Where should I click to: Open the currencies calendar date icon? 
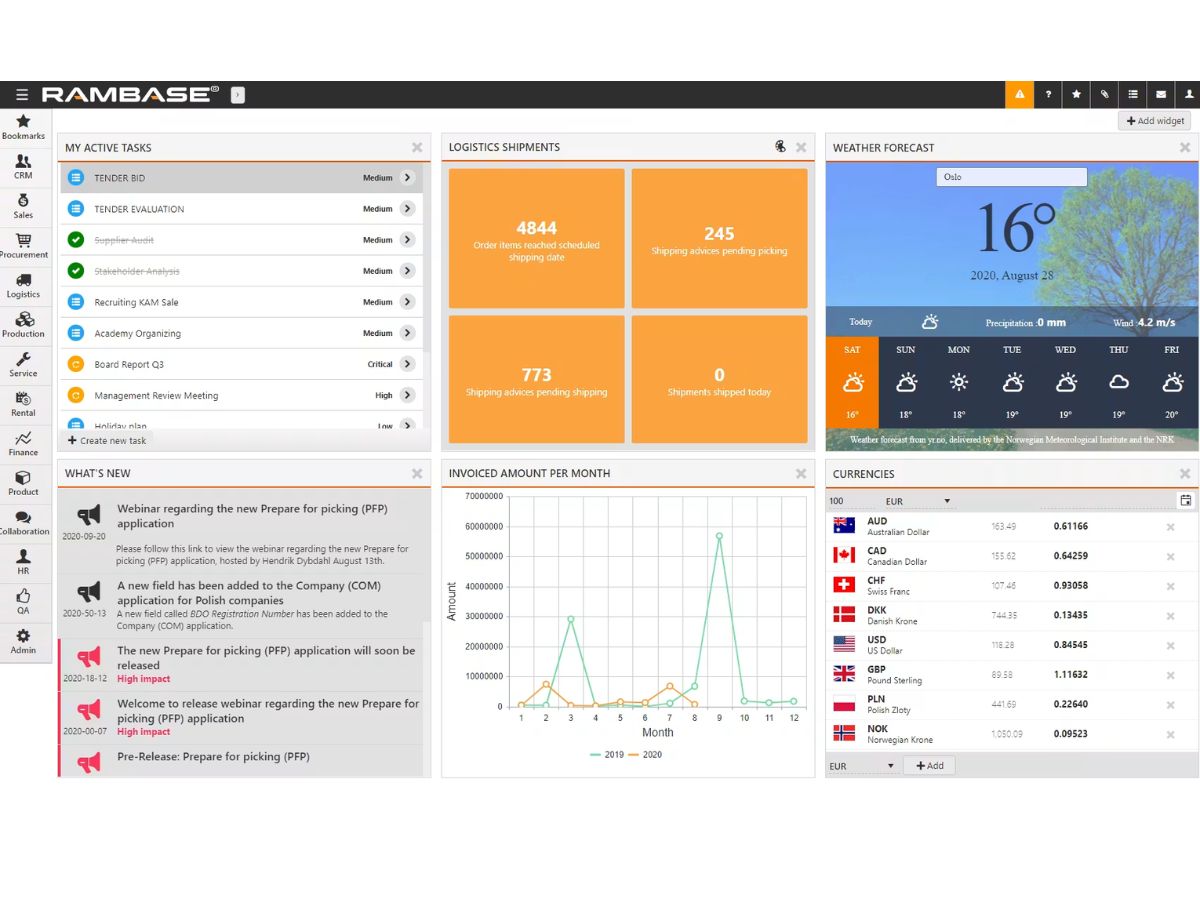tap(1186, 500)
